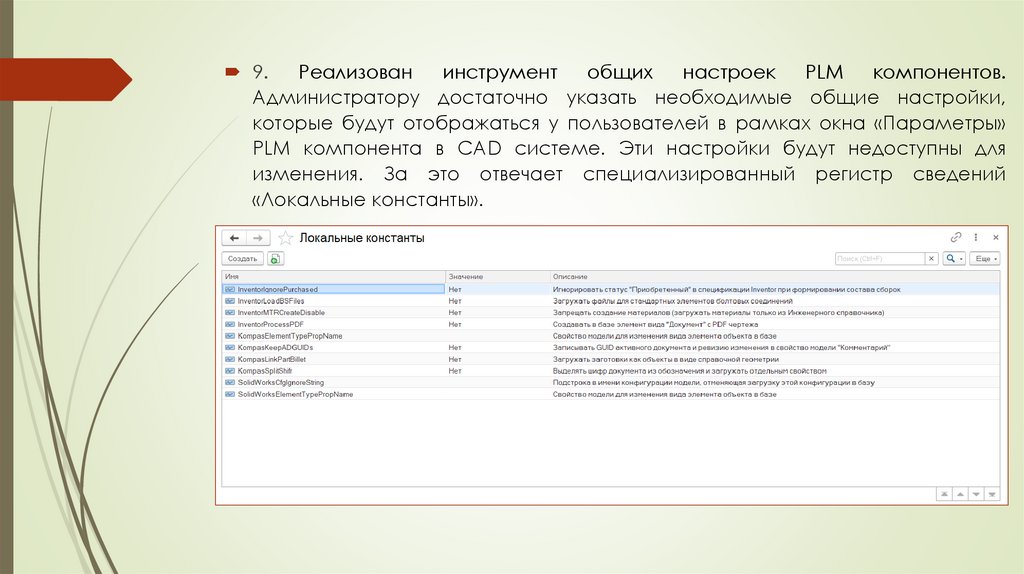The image size is (1024, 574).
Task: Sort by the Имя column header
Action: point(332,276)
